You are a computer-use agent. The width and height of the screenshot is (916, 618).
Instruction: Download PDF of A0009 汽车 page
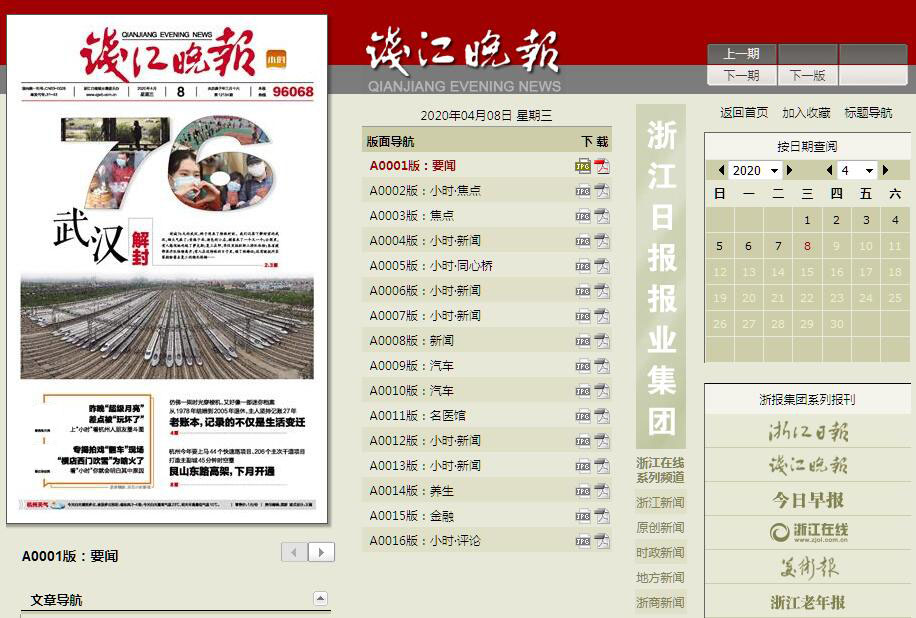click(602, 366)
